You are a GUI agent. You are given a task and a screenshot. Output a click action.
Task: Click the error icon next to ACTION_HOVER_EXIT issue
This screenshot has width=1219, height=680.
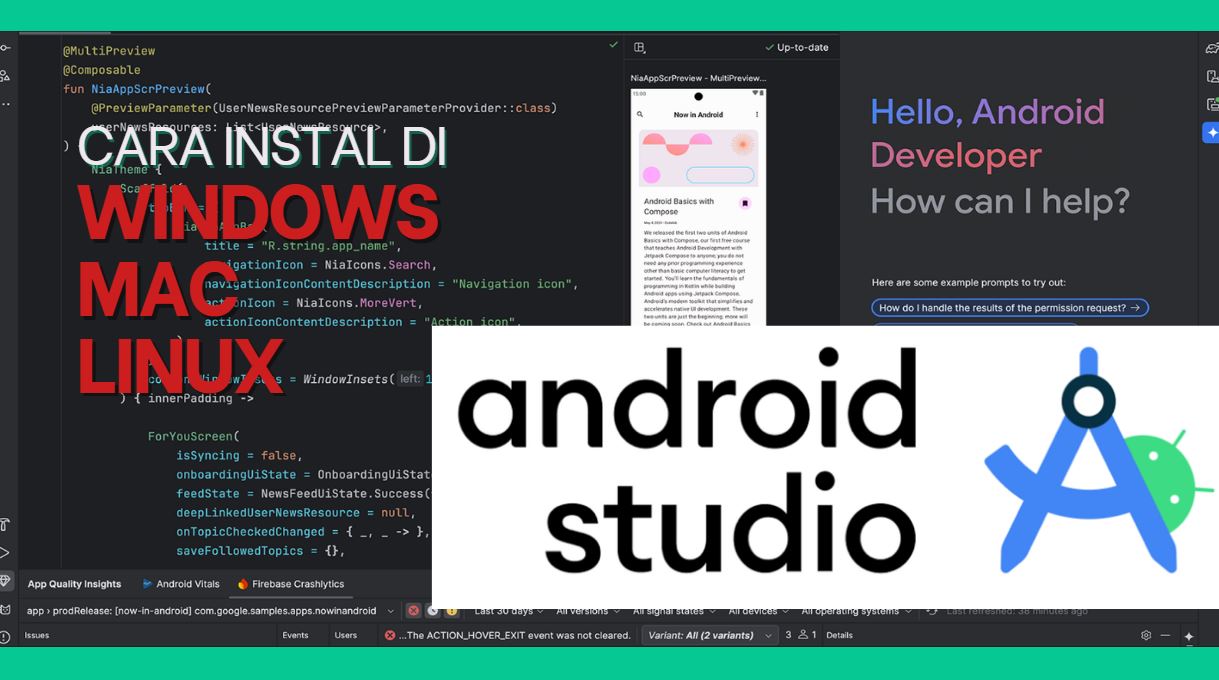pyautogui.click(x=389, y=634)
